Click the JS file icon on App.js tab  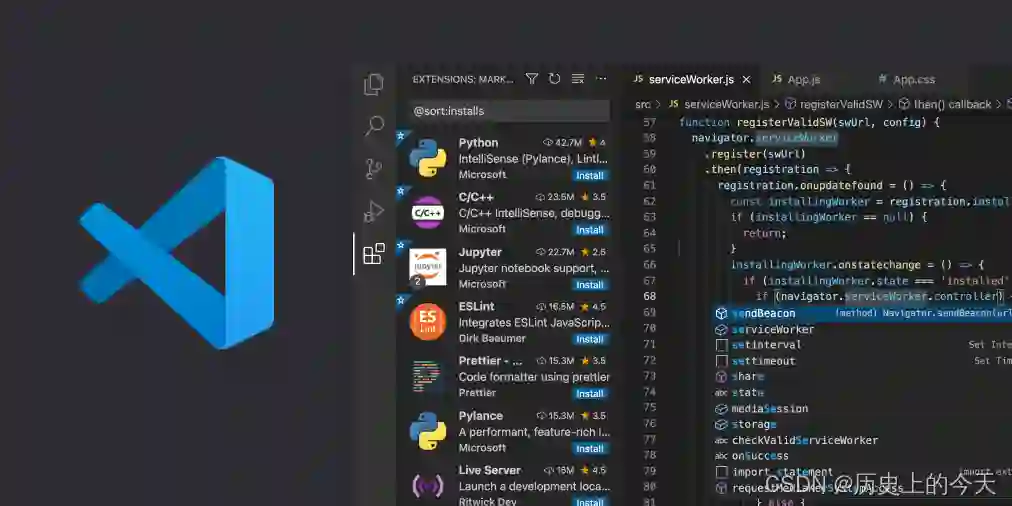click(x=777, y=79)
